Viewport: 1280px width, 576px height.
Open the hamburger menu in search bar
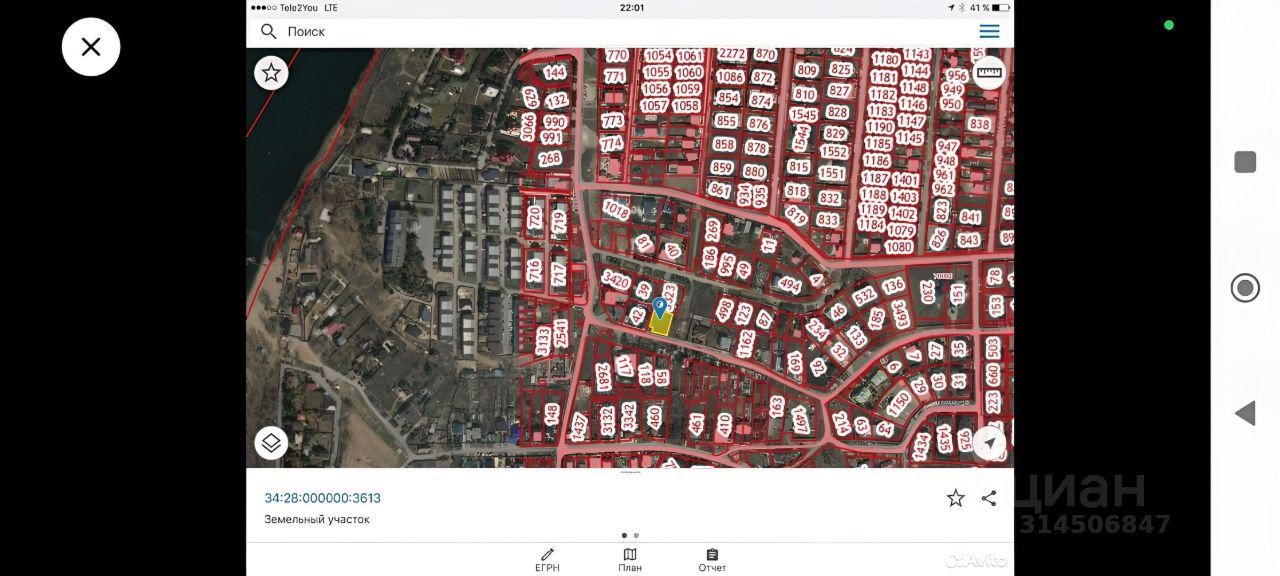[x=989, y=32]
